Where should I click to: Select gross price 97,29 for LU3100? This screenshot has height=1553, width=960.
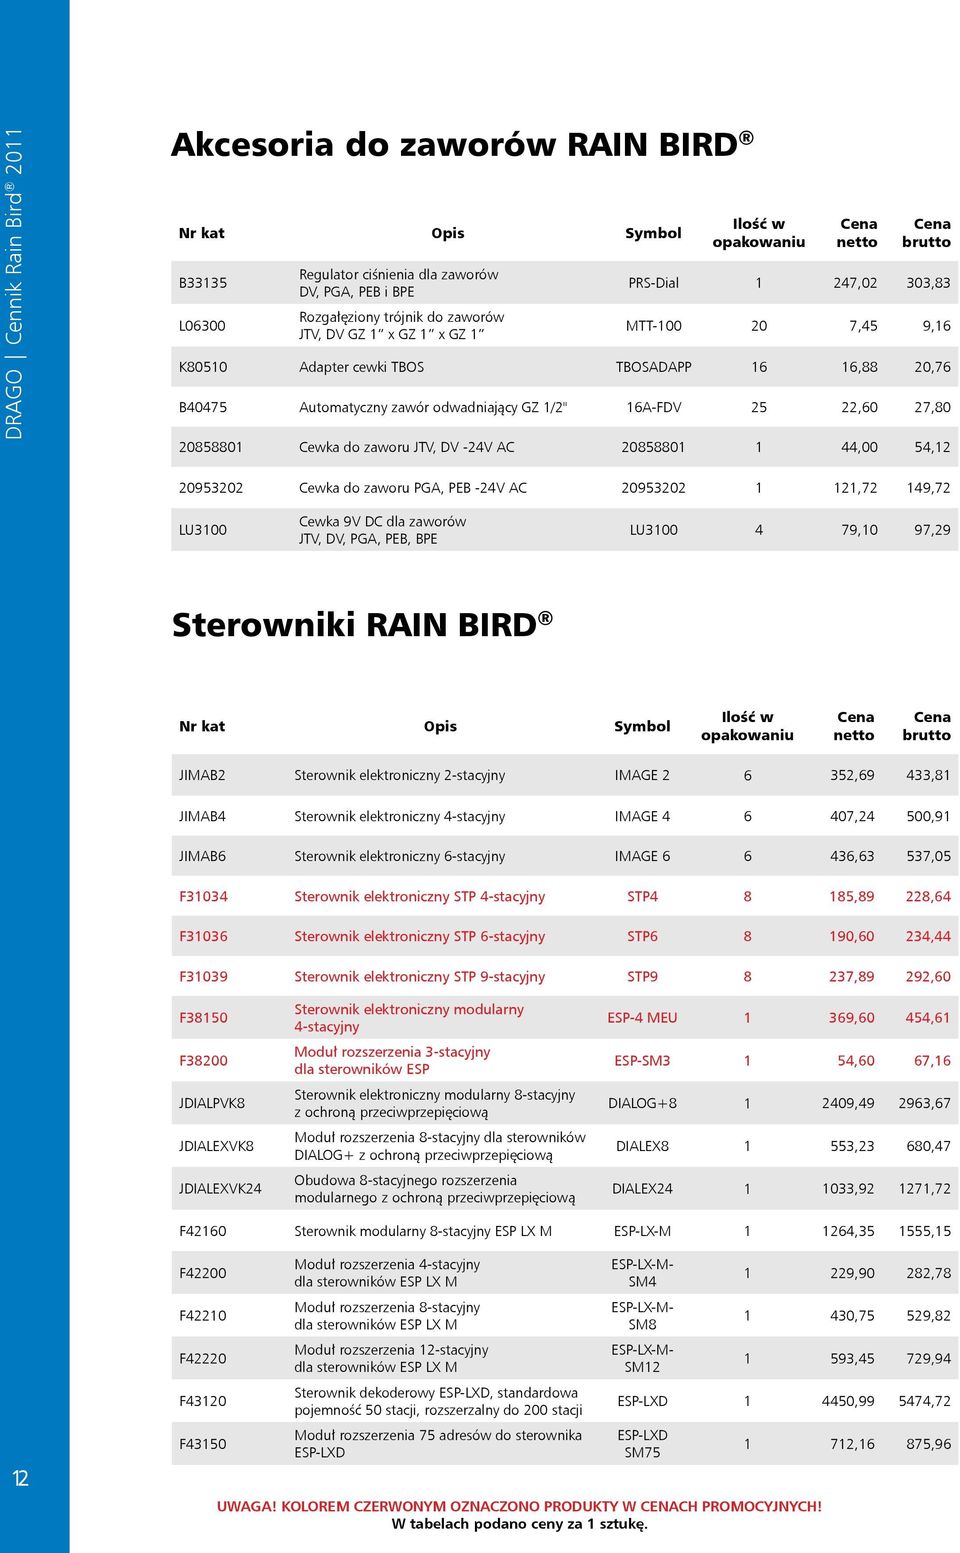click(x=932, y=530)
